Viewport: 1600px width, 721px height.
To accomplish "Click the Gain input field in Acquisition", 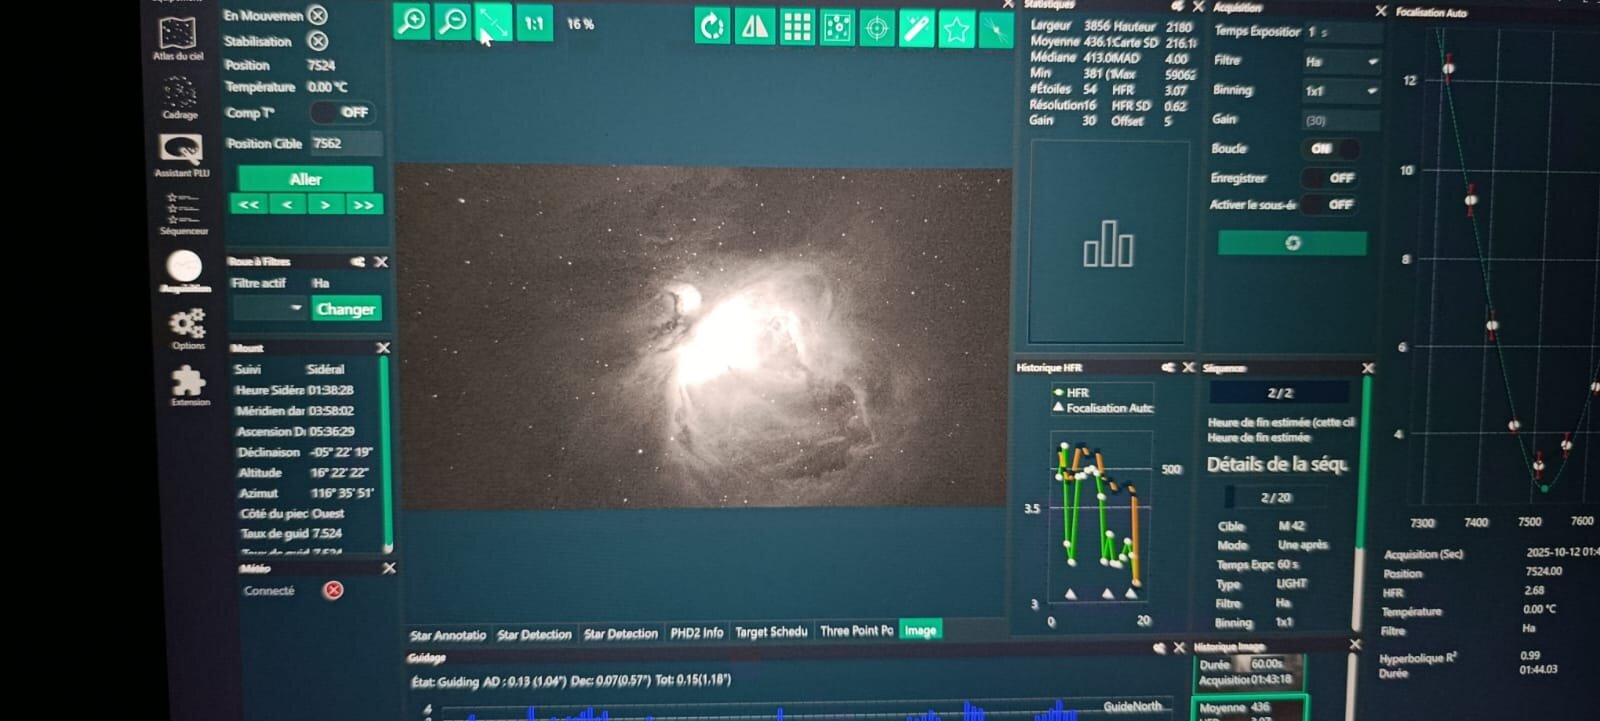I will pyautogui.click(x=1341, y=120).
